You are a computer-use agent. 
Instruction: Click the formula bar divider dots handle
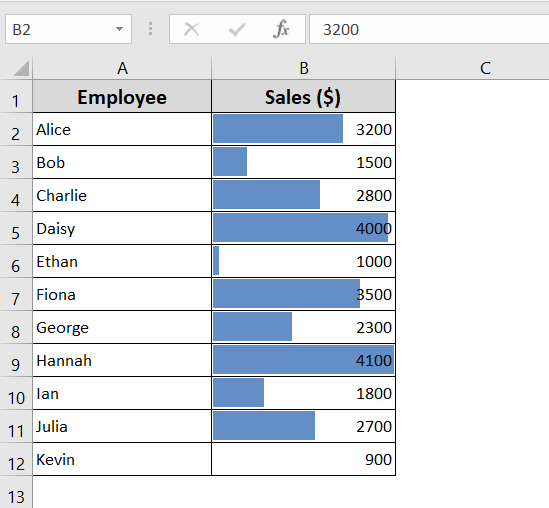pos(150,29)
